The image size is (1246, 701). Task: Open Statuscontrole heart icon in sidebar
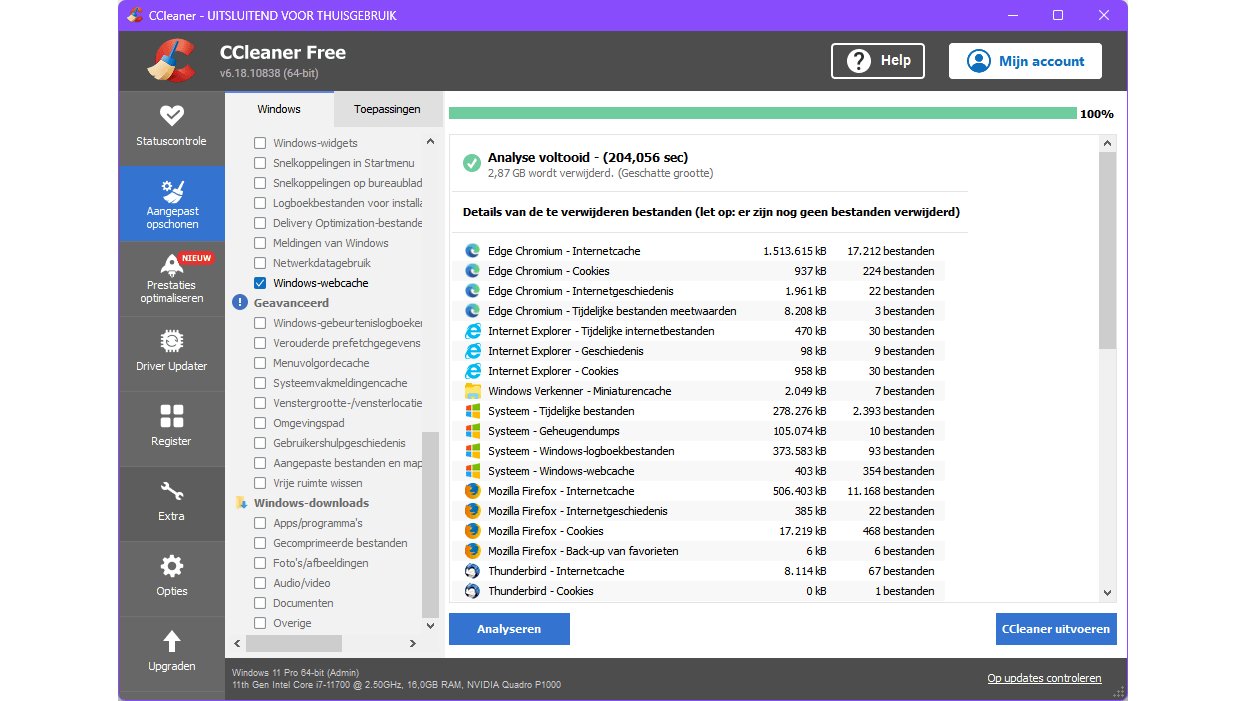pyautogui.click(x=171, y=115)
